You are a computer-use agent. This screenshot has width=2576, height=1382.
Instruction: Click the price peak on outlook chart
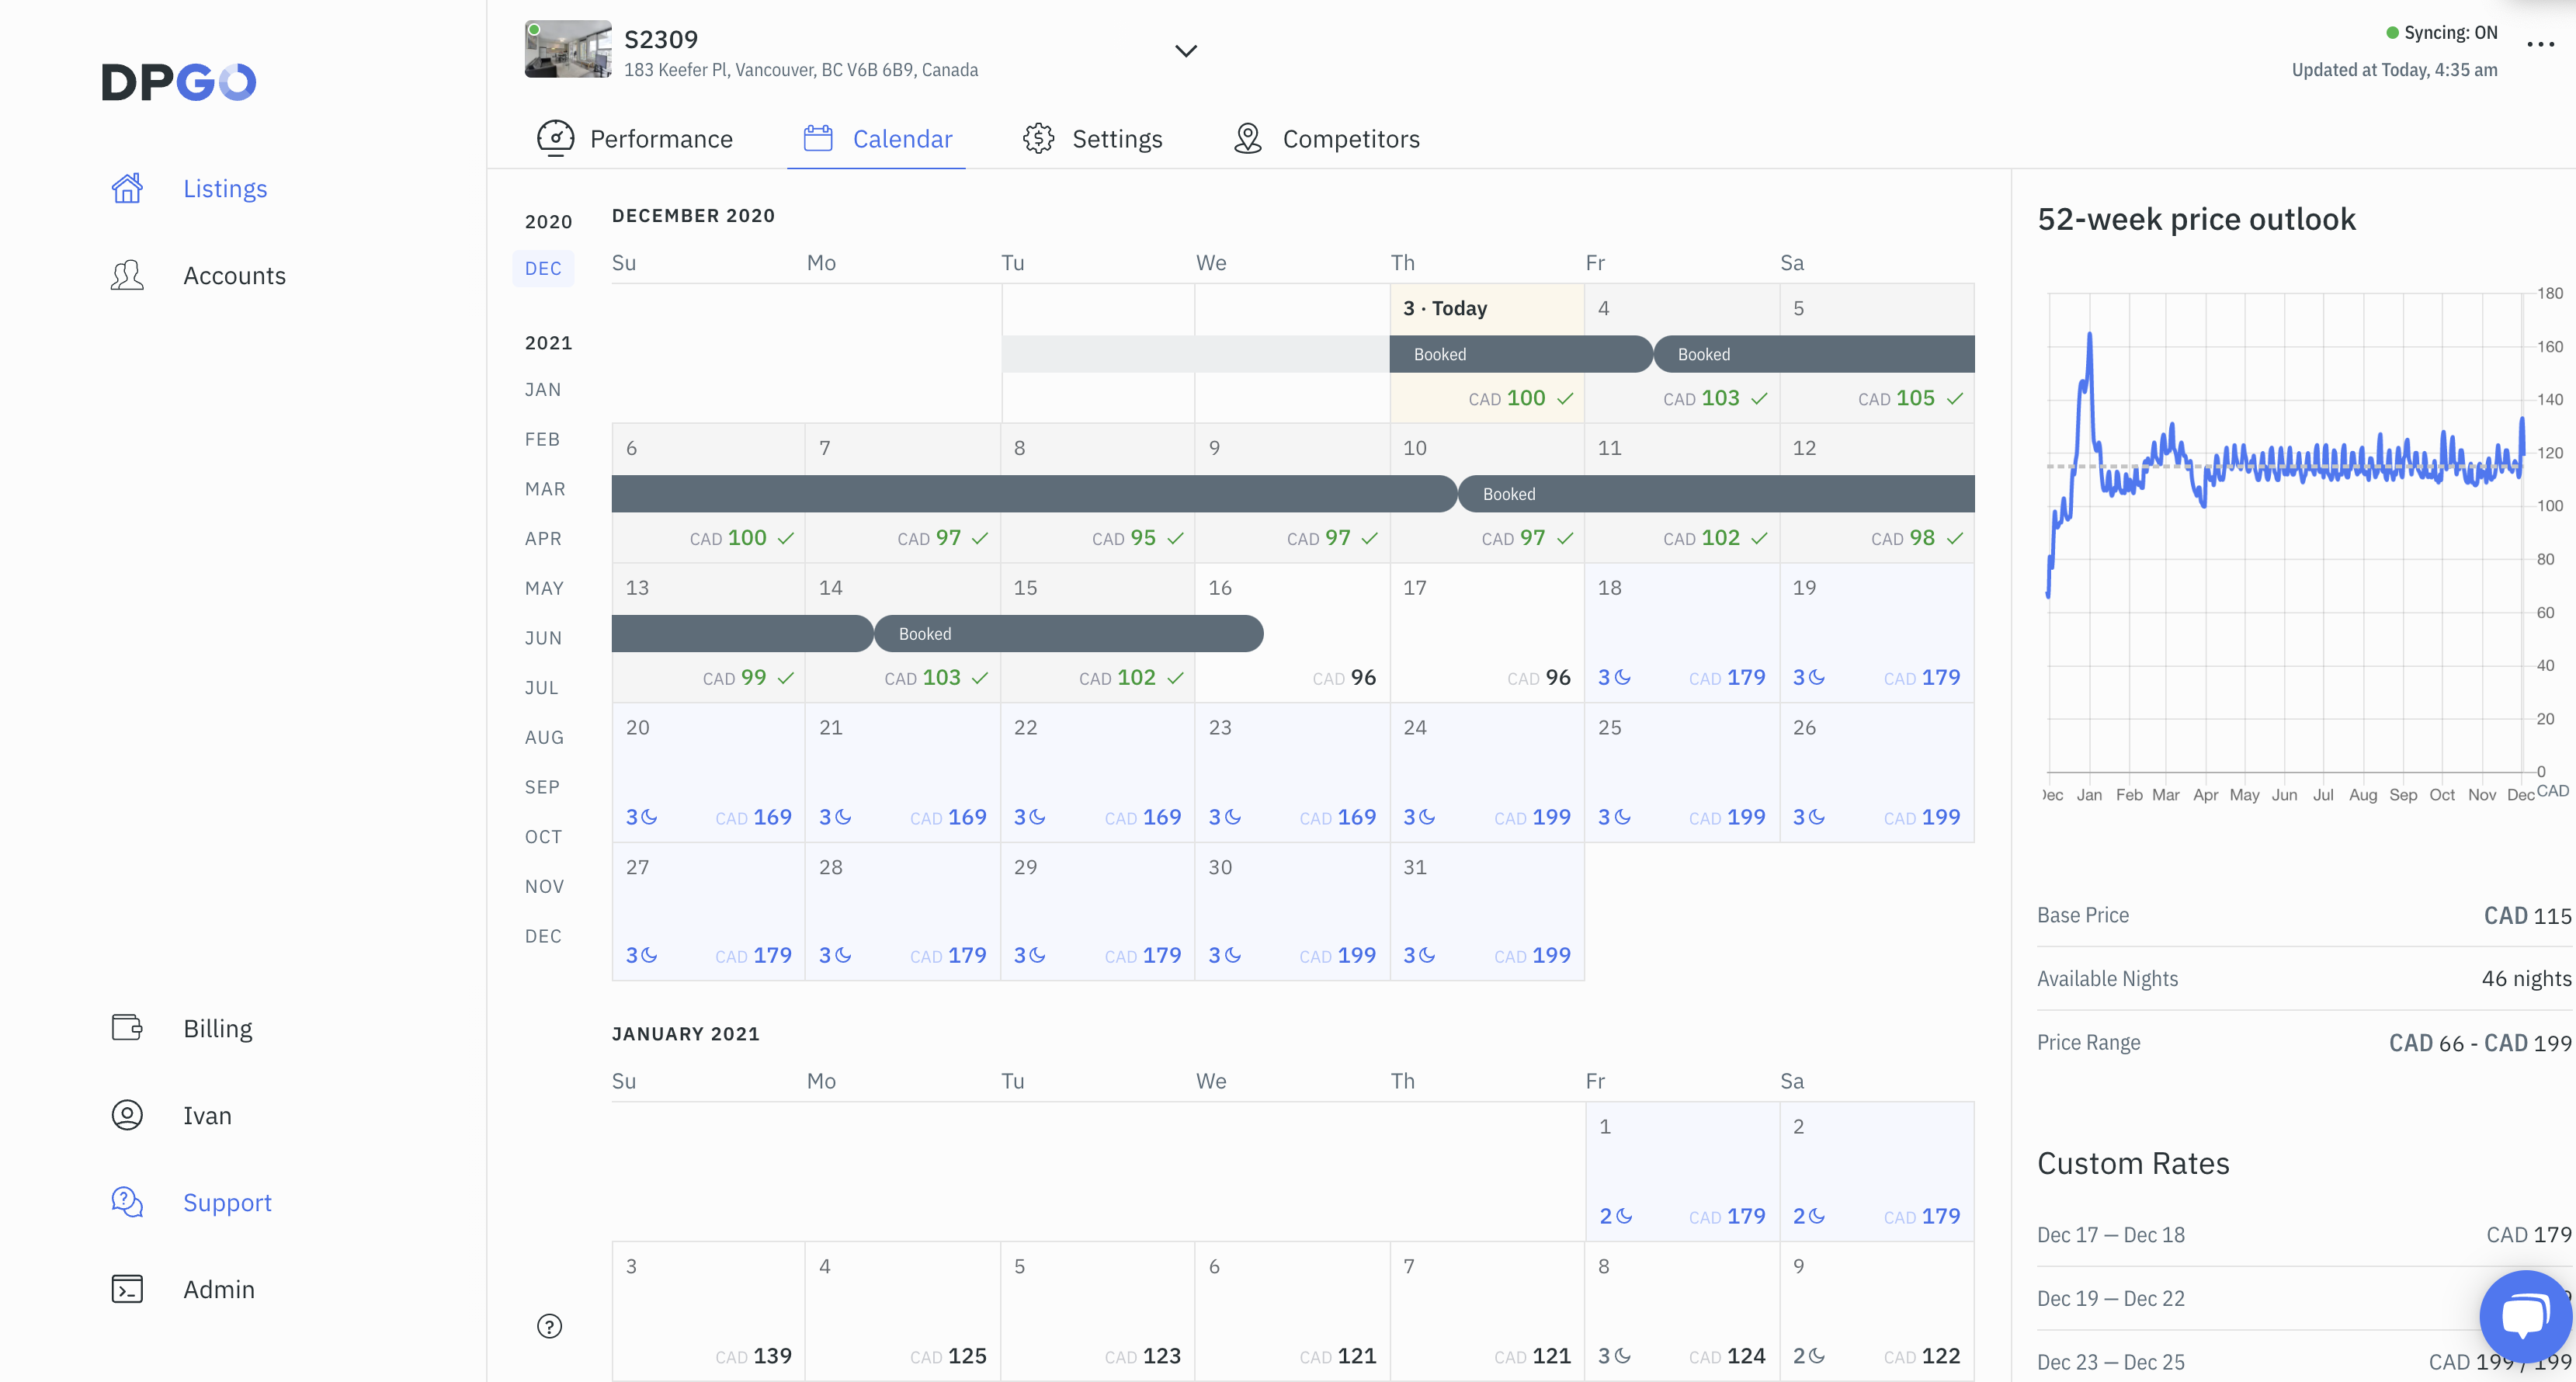[x=2089, y=336]
